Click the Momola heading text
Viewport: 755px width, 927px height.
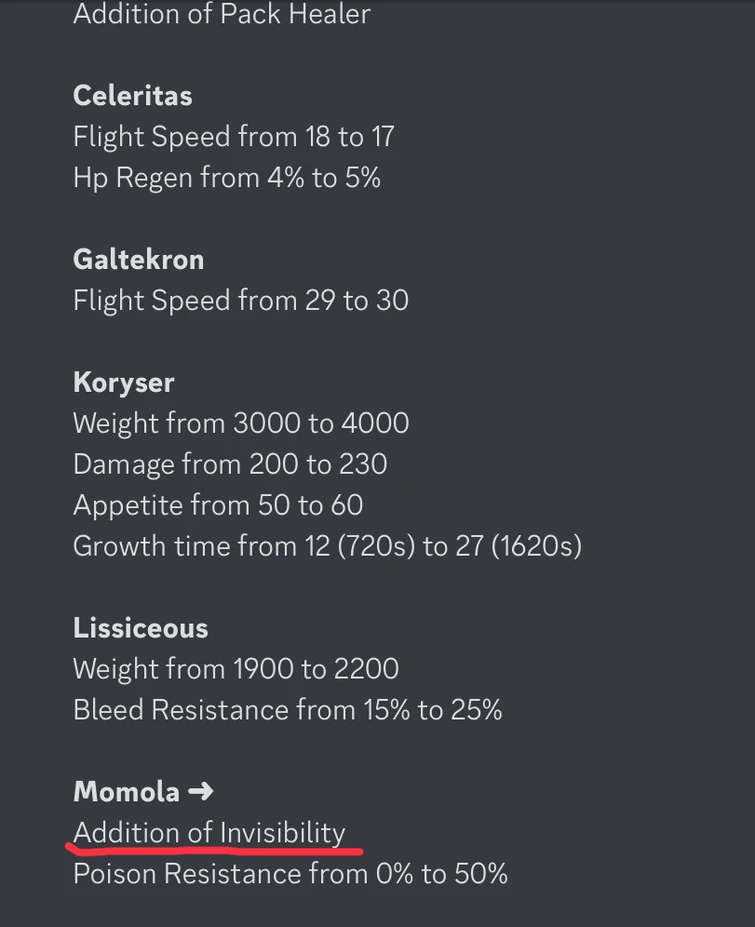click(x=126, y=792)
